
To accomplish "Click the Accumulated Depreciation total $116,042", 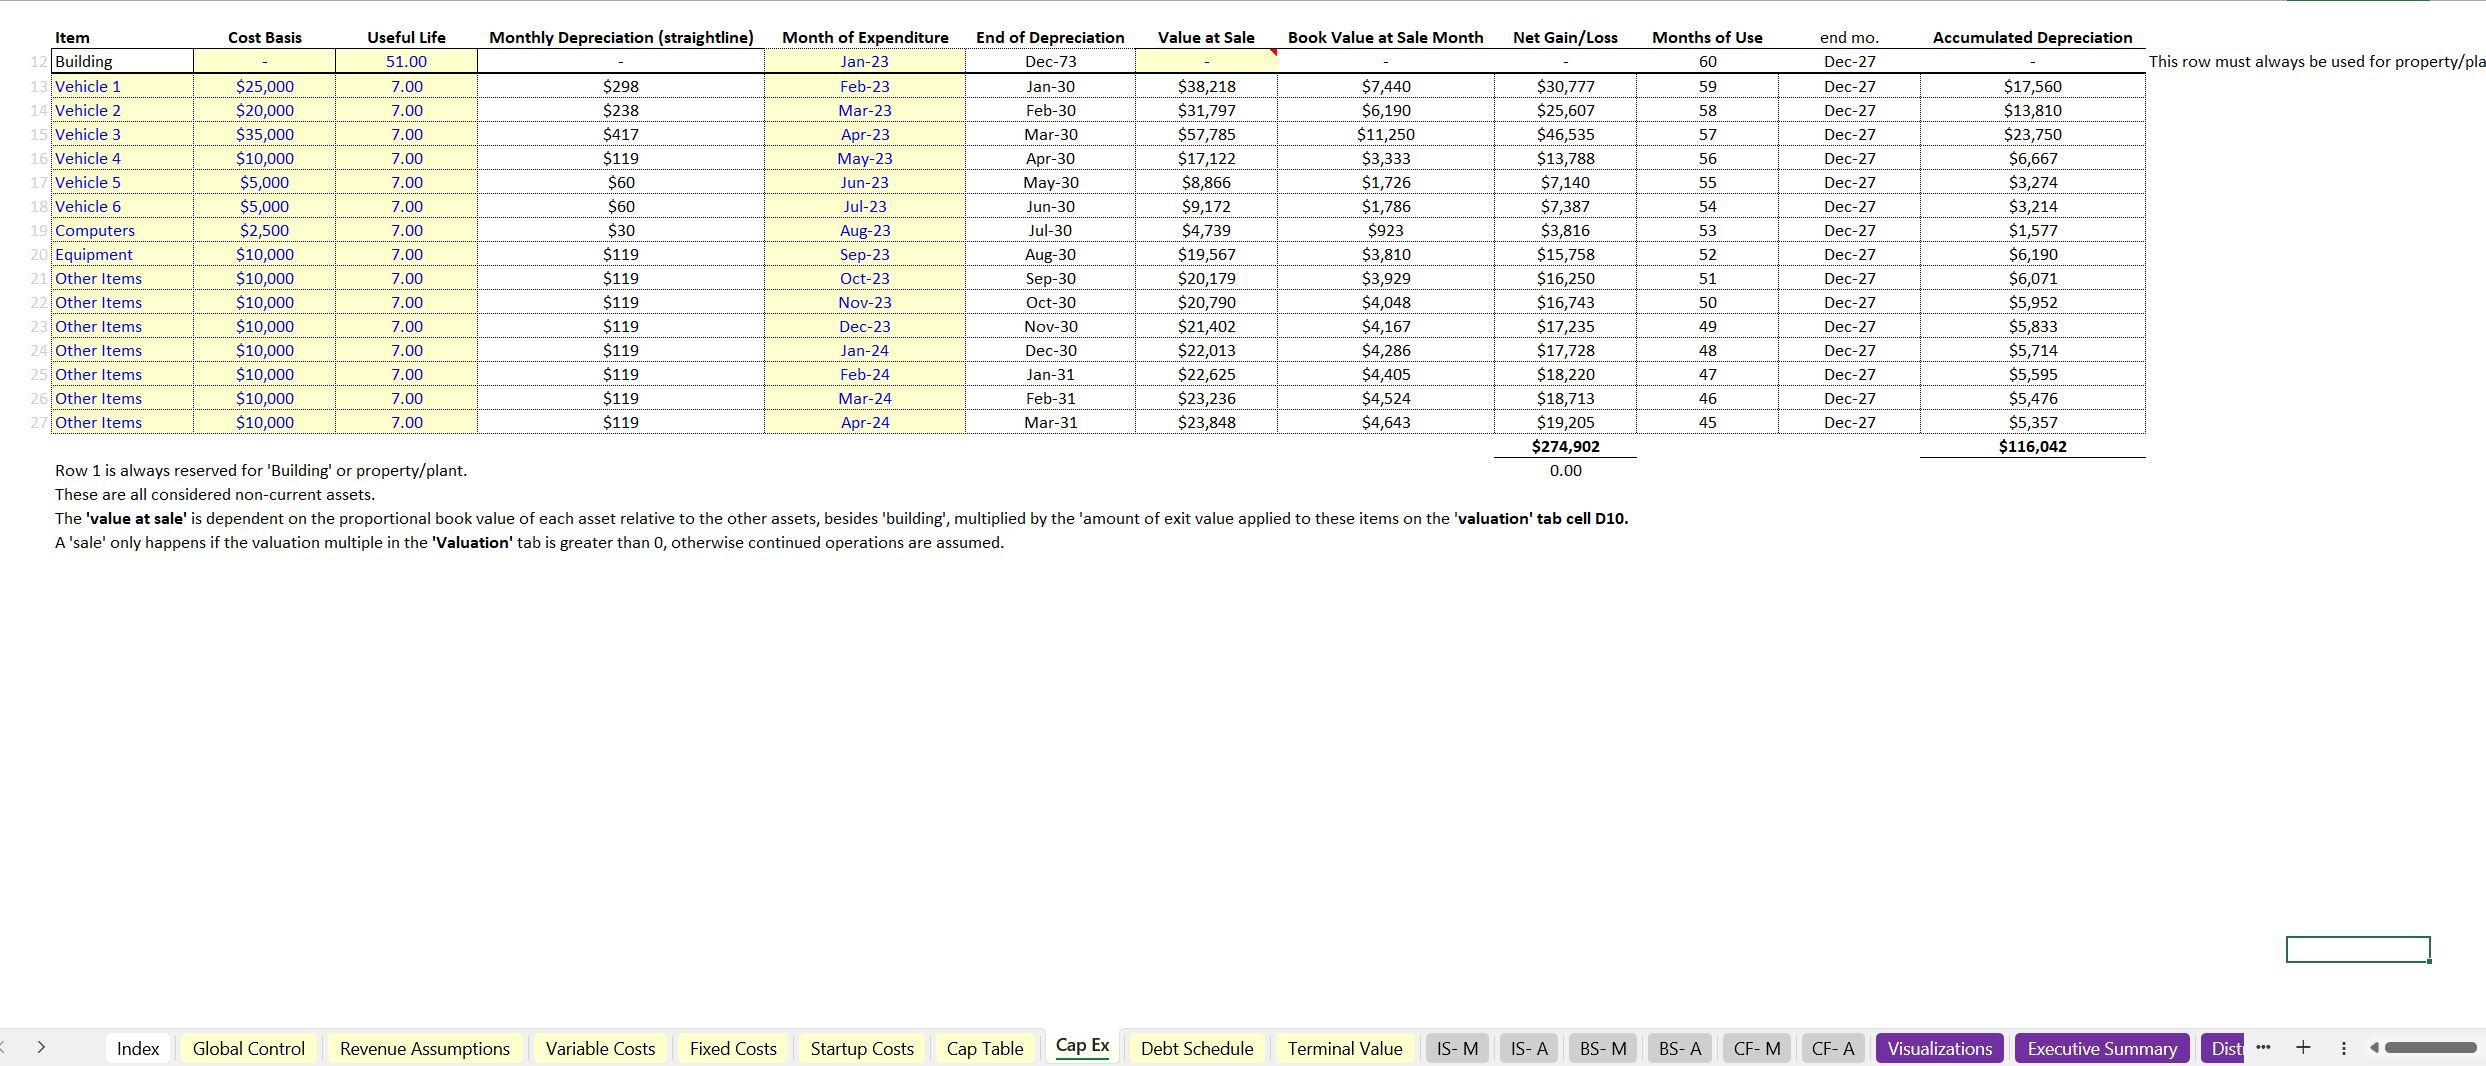I will pos(2032,446).
